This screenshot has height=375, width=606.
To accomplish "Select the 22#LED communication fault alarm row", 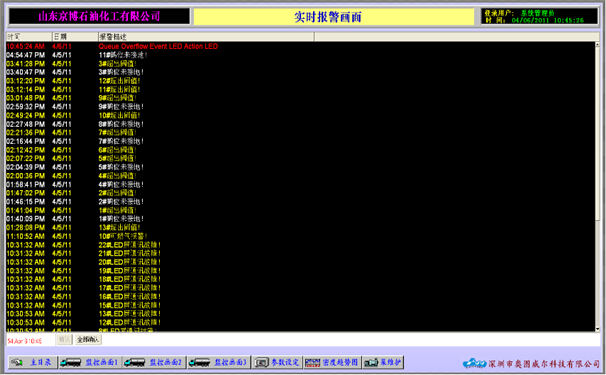I will (x=300, y=245).
